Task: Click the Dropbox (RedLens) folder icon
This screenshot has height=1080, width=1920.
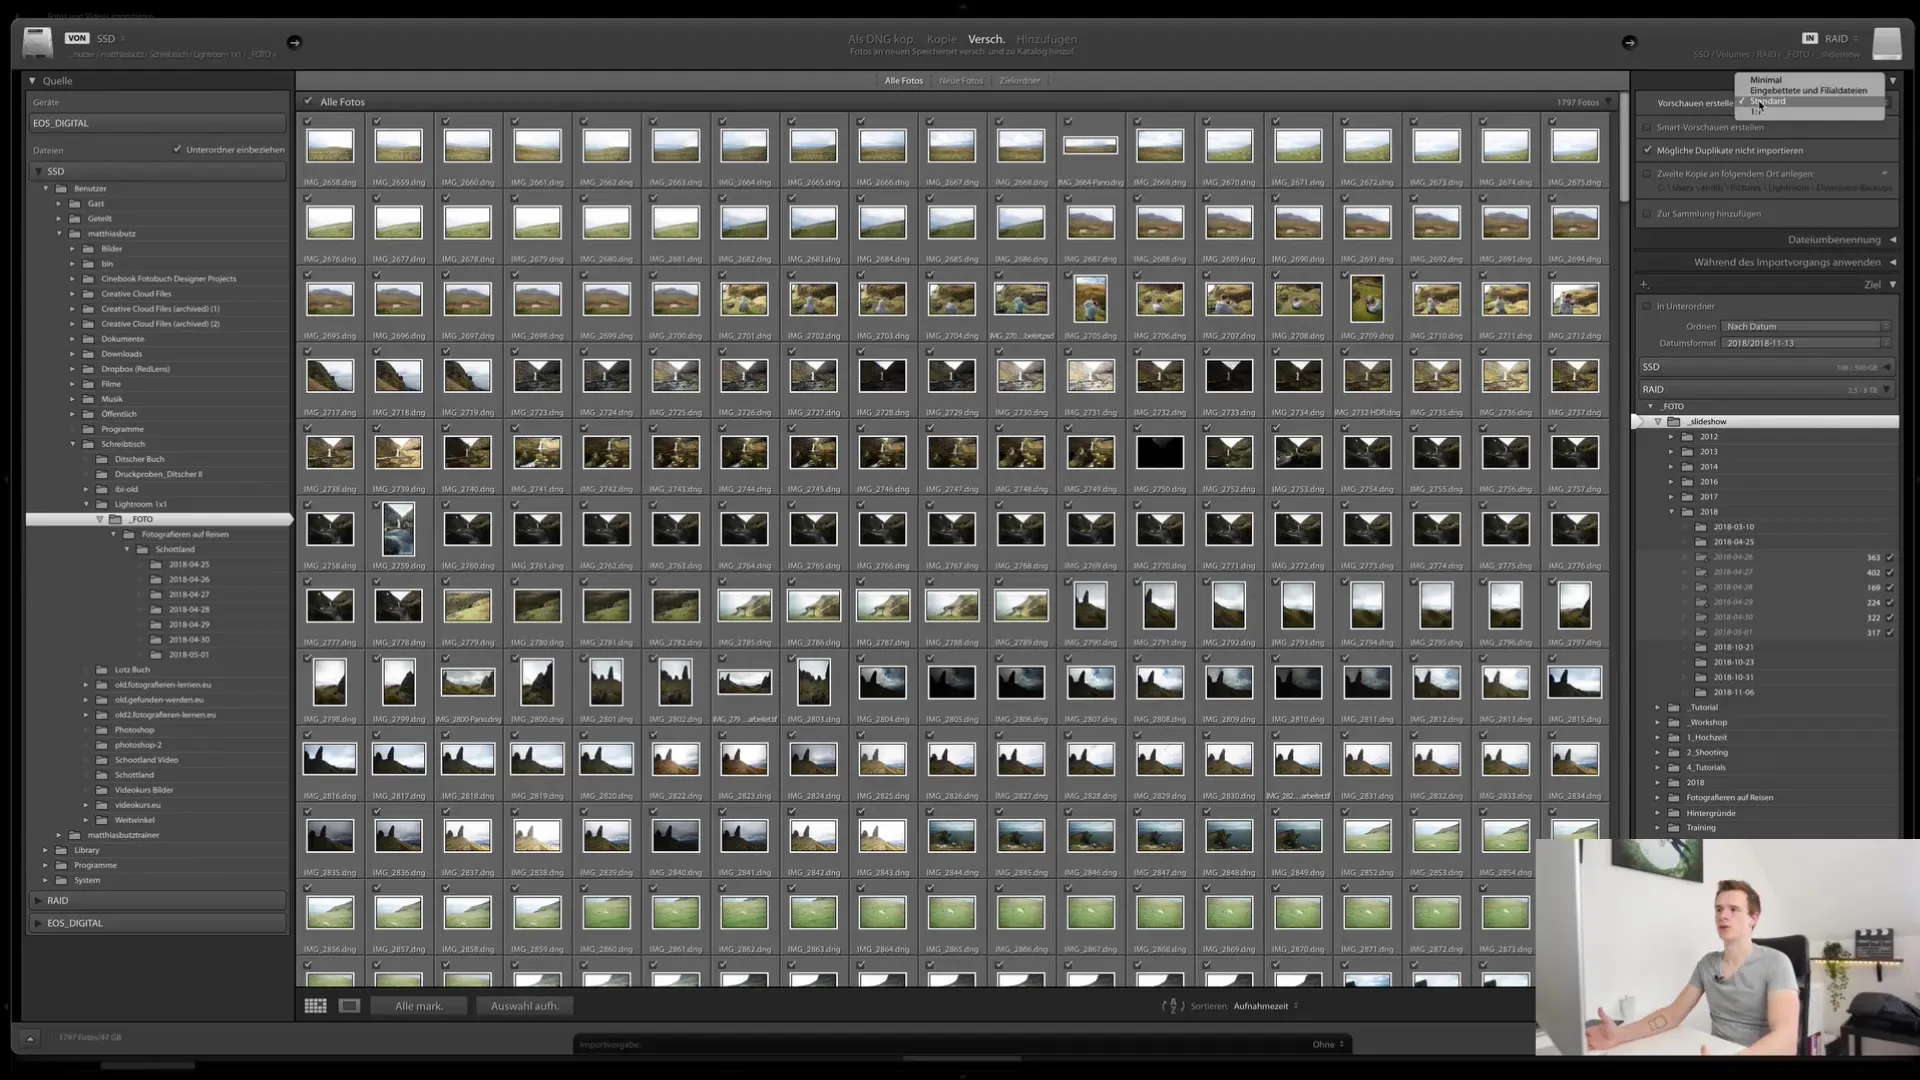Action: (x=88, y=369)
